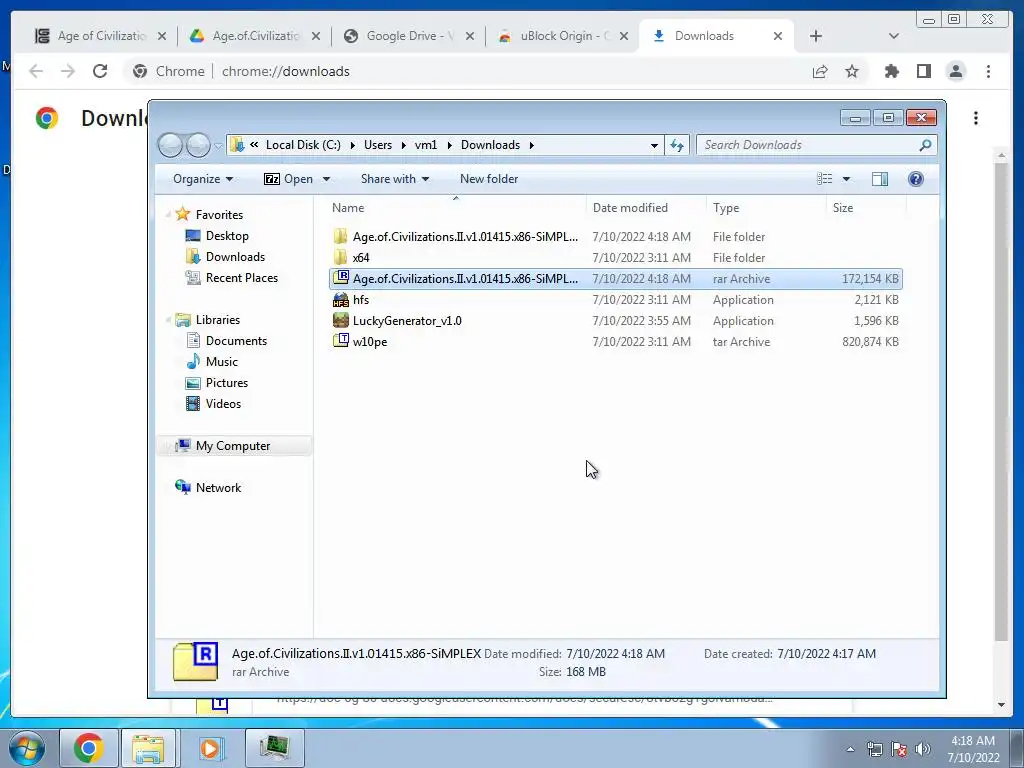Image resolution: width=1024 pixels, height=768 pixels.
Task: Share this page icon in address bar
Action: click(820, 71)
